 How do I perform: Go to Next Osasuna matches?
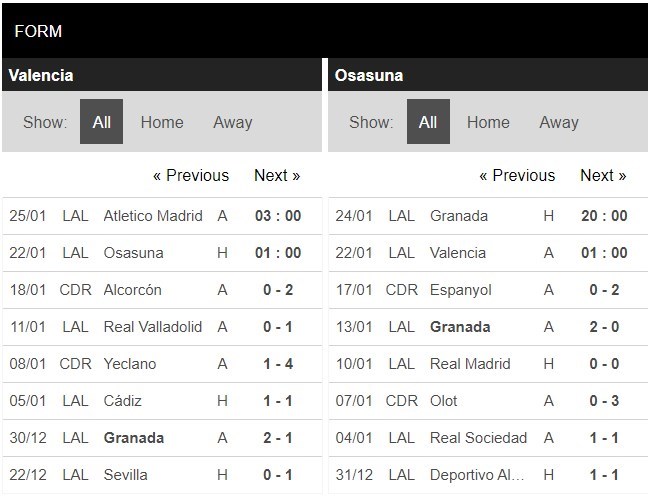[x=603, y=175]
